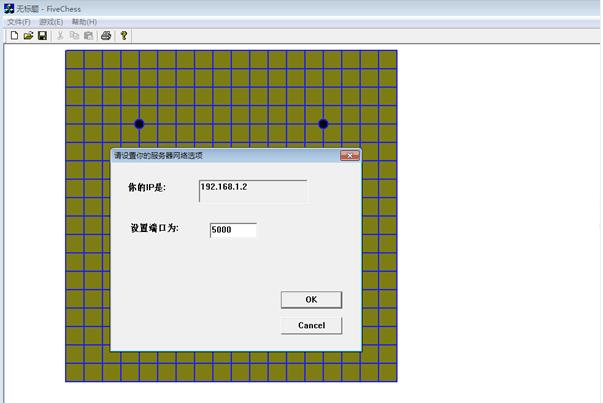This screenshot has width=603, height=403.
Task: Open a file with the folder icon
Action: [x=28, y=36]
